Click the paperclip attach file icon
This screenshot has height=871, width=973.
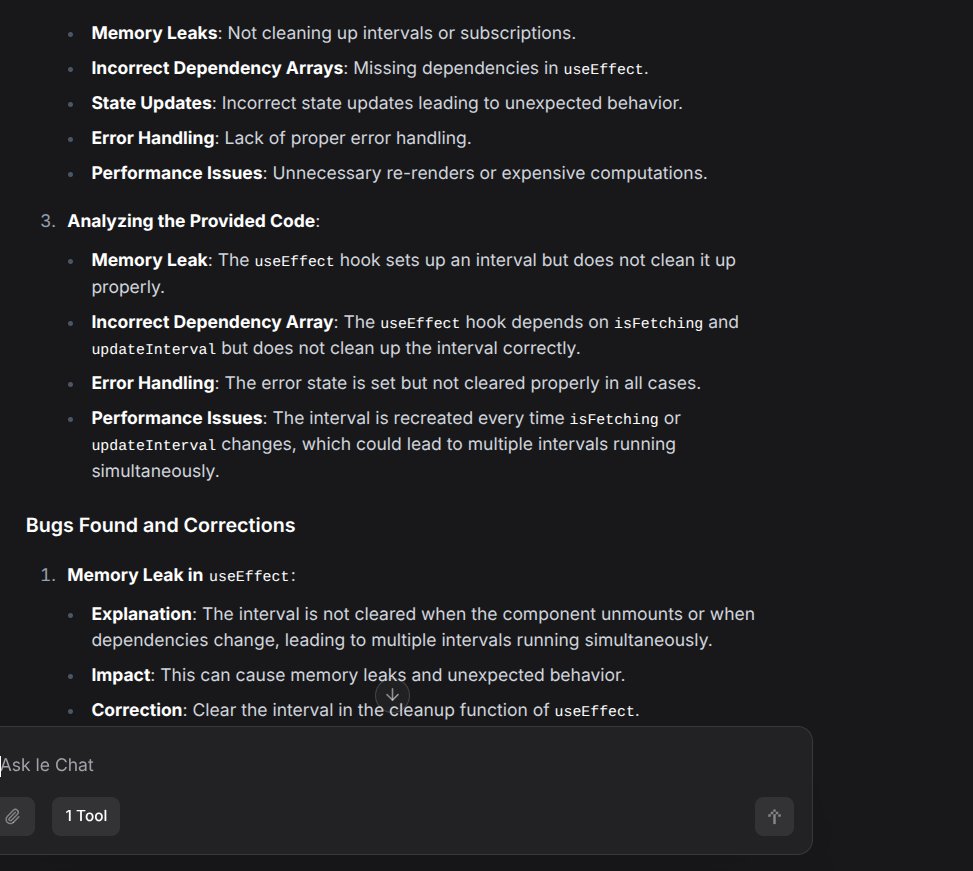[12, 816]
